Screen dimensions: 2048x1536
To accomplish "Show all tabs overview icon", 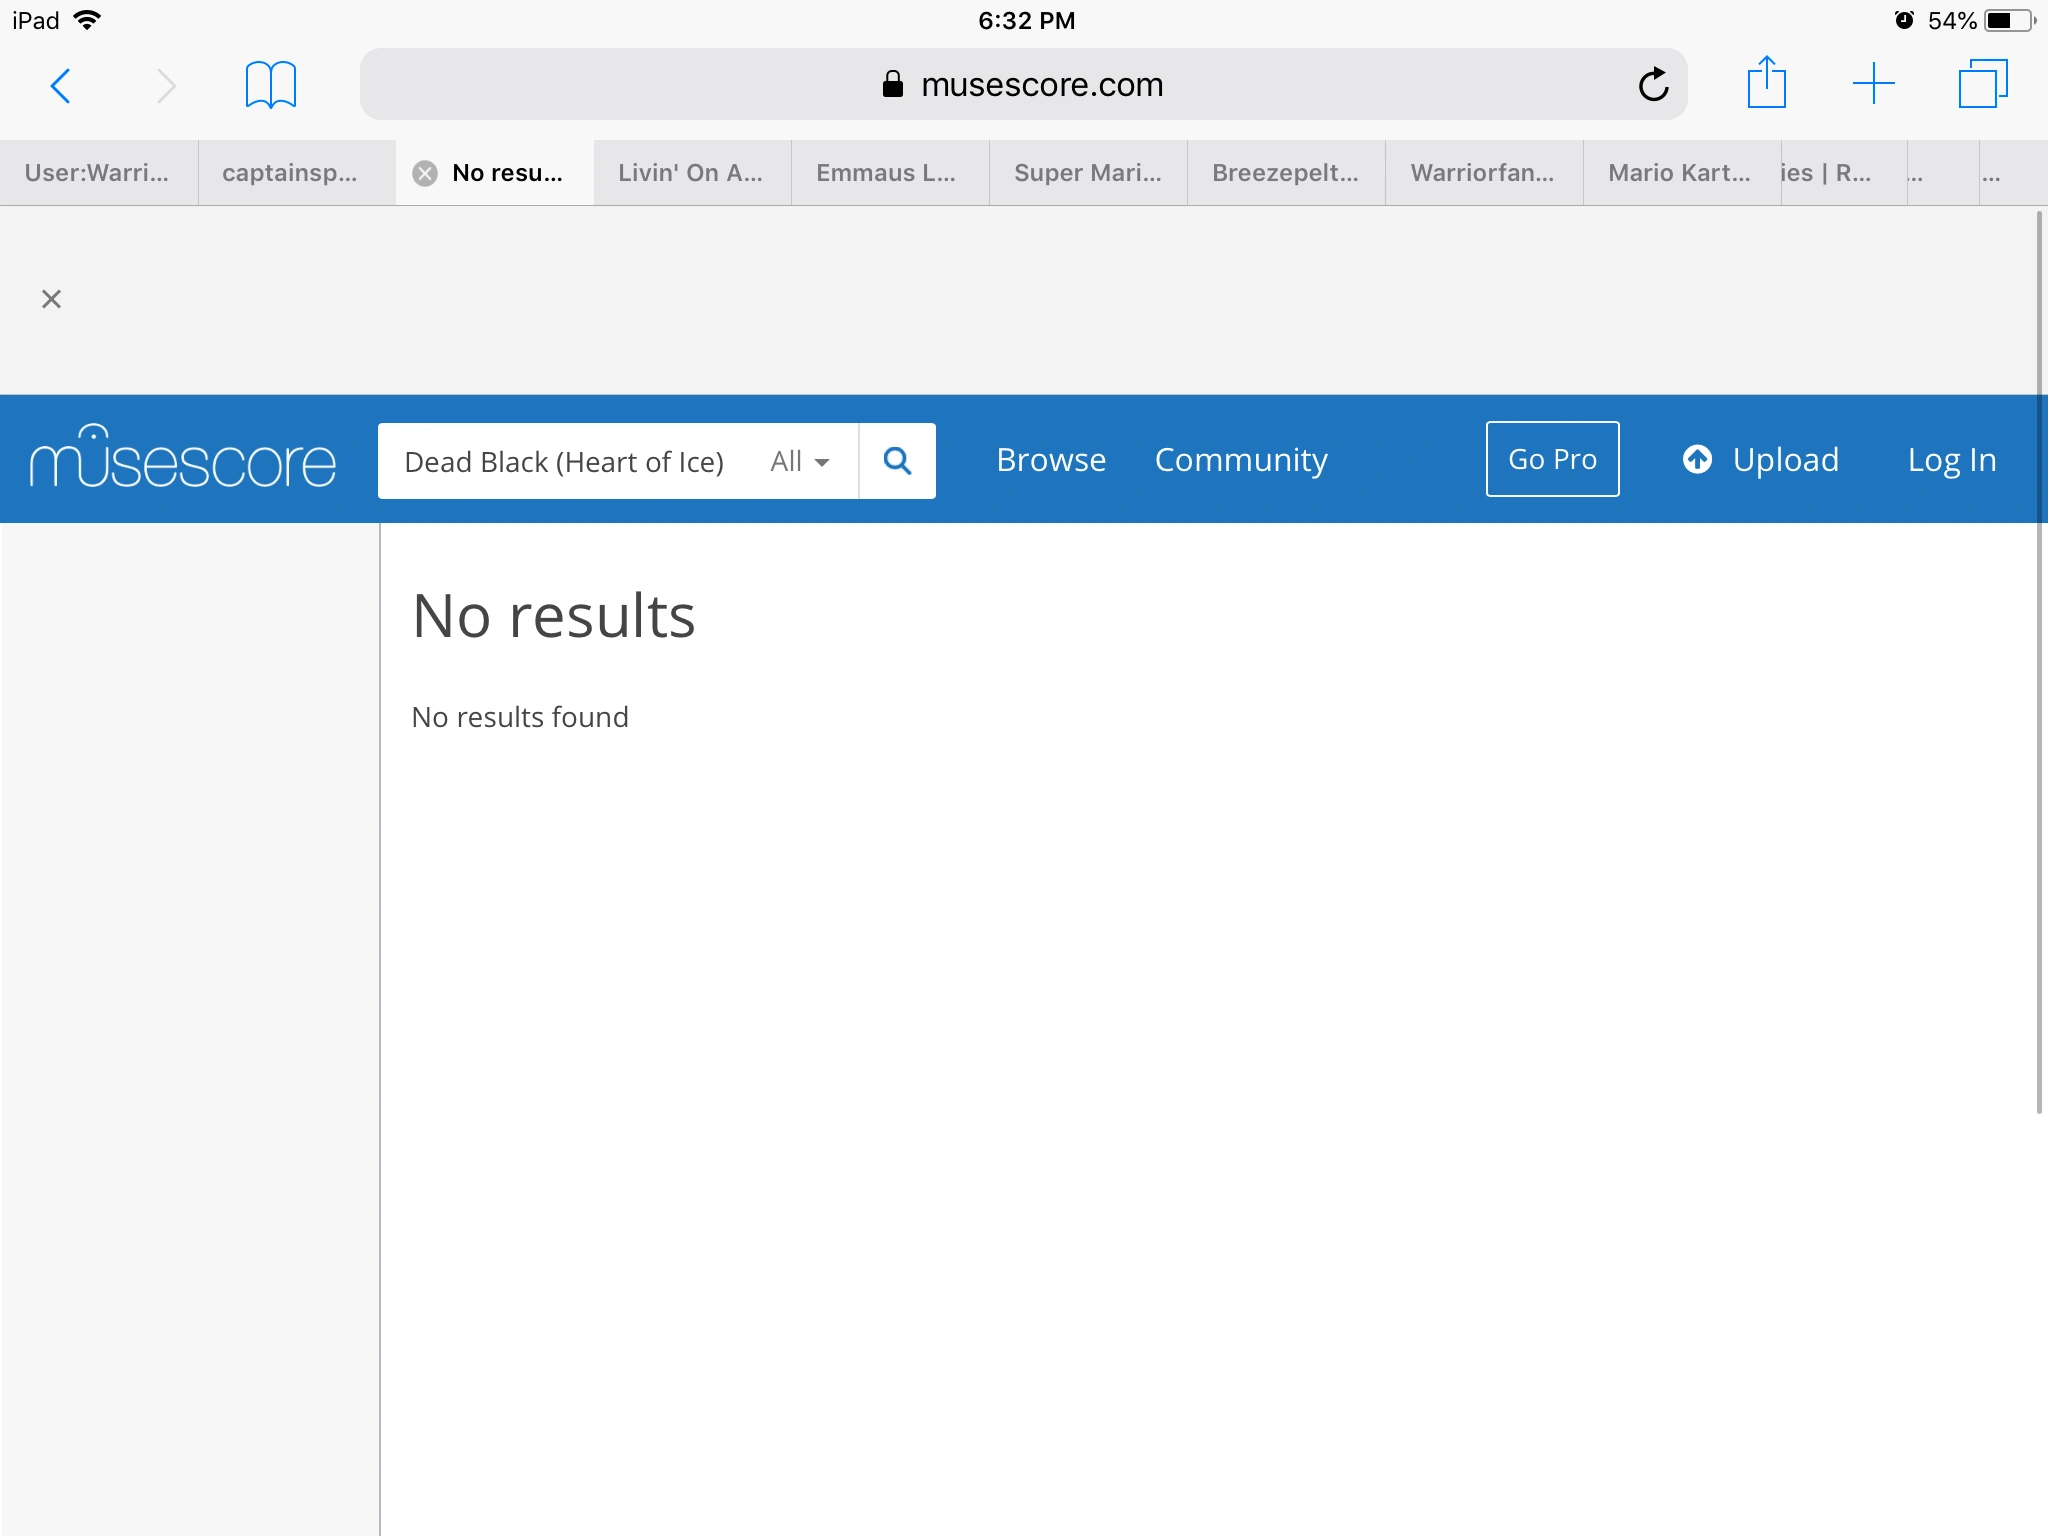I will (1982, 83).
